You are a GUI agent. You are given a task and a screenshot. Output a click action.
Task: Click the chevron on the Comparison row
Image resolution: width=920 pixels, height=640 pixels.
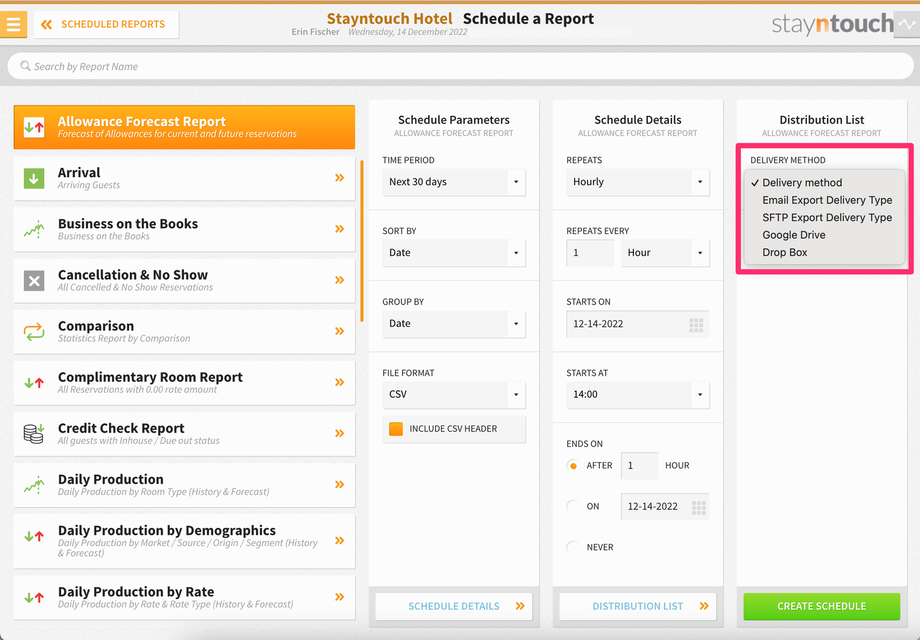point(339,331)
